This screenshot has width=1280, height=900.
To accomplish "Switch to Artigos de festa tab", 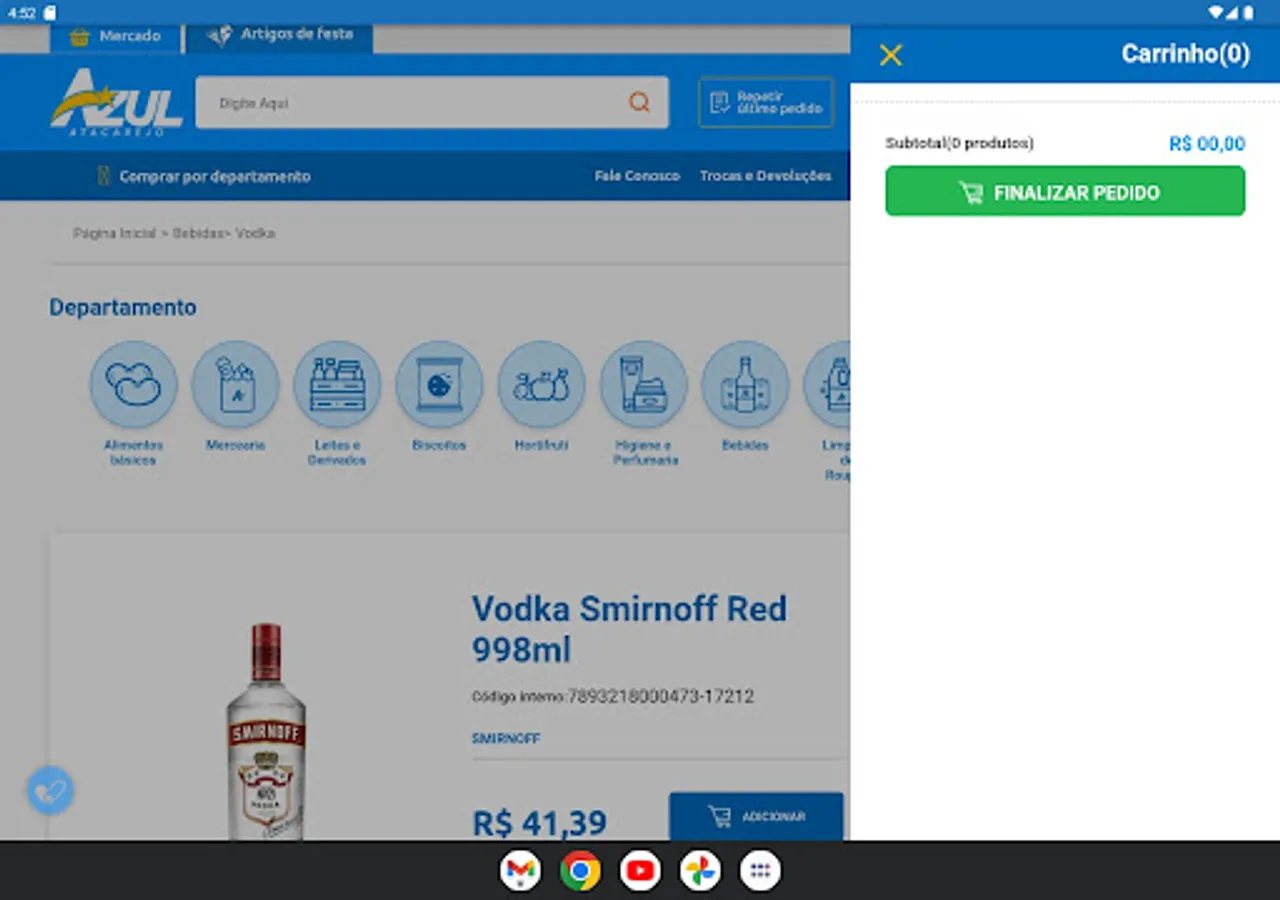I will pyautogui.click(x=280, y=36).
